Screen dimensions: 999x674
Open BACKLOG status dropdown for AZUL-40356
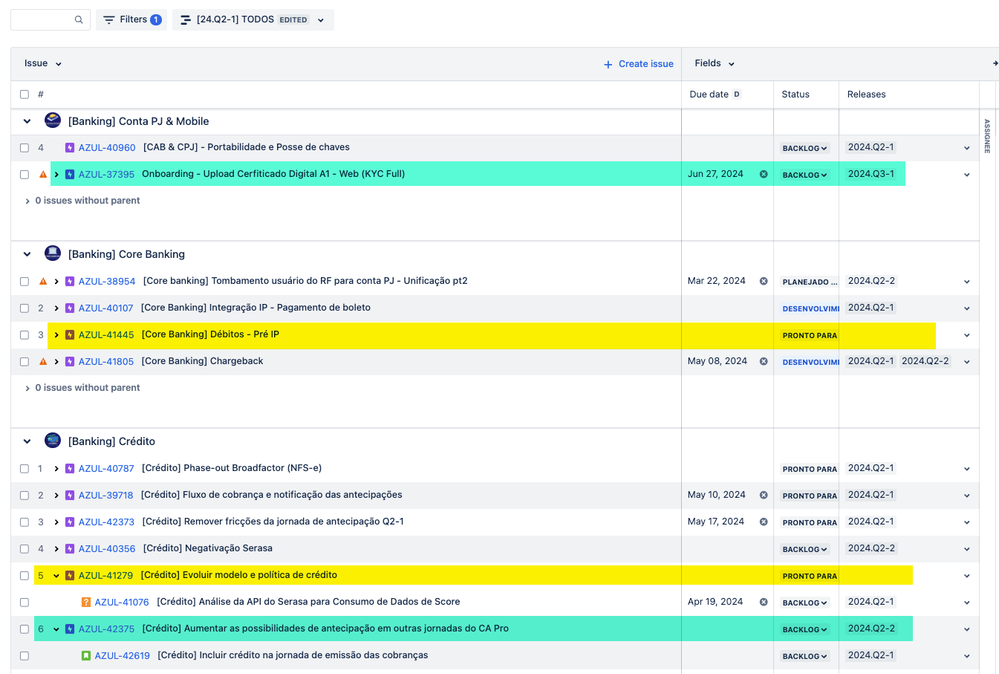click(x=805, y=550)
